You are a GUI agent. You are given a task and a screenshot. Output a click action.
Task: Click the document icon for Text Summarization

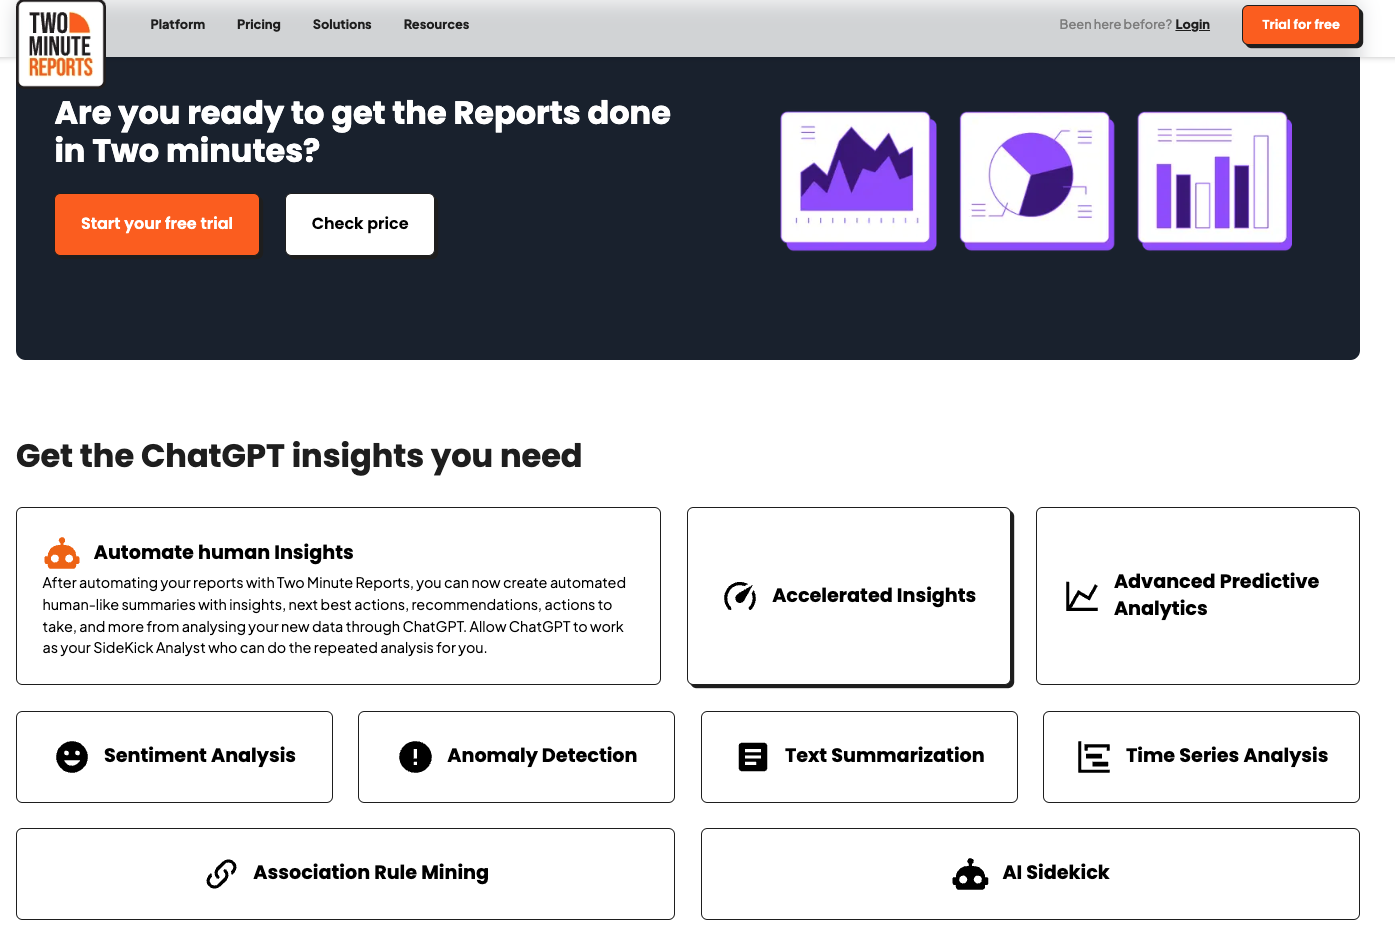753,757
